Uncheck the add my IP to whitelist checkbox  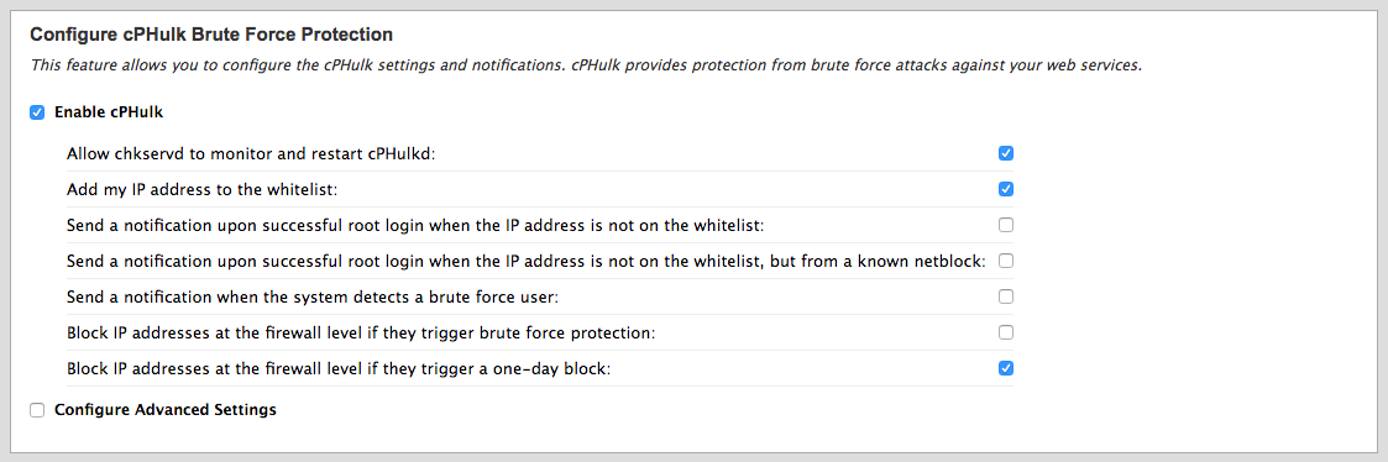(x=1006, y=189)
